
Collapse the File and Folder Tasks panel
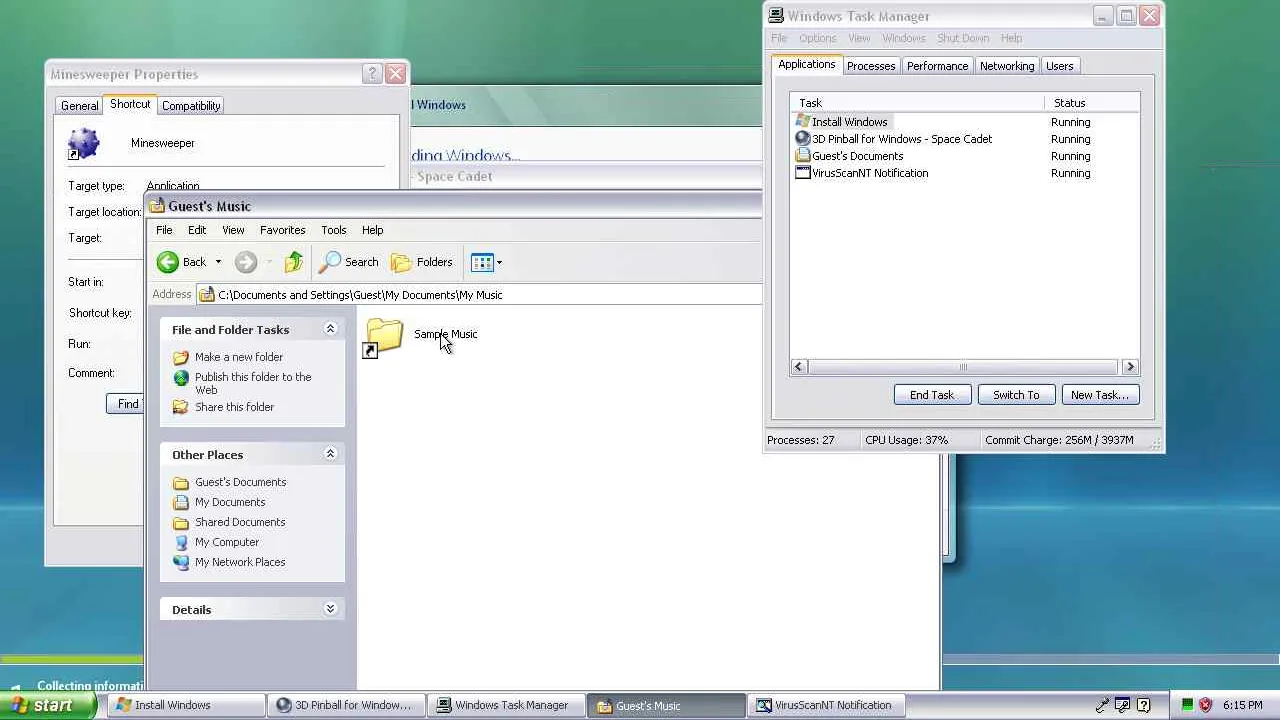pos(330,329)
